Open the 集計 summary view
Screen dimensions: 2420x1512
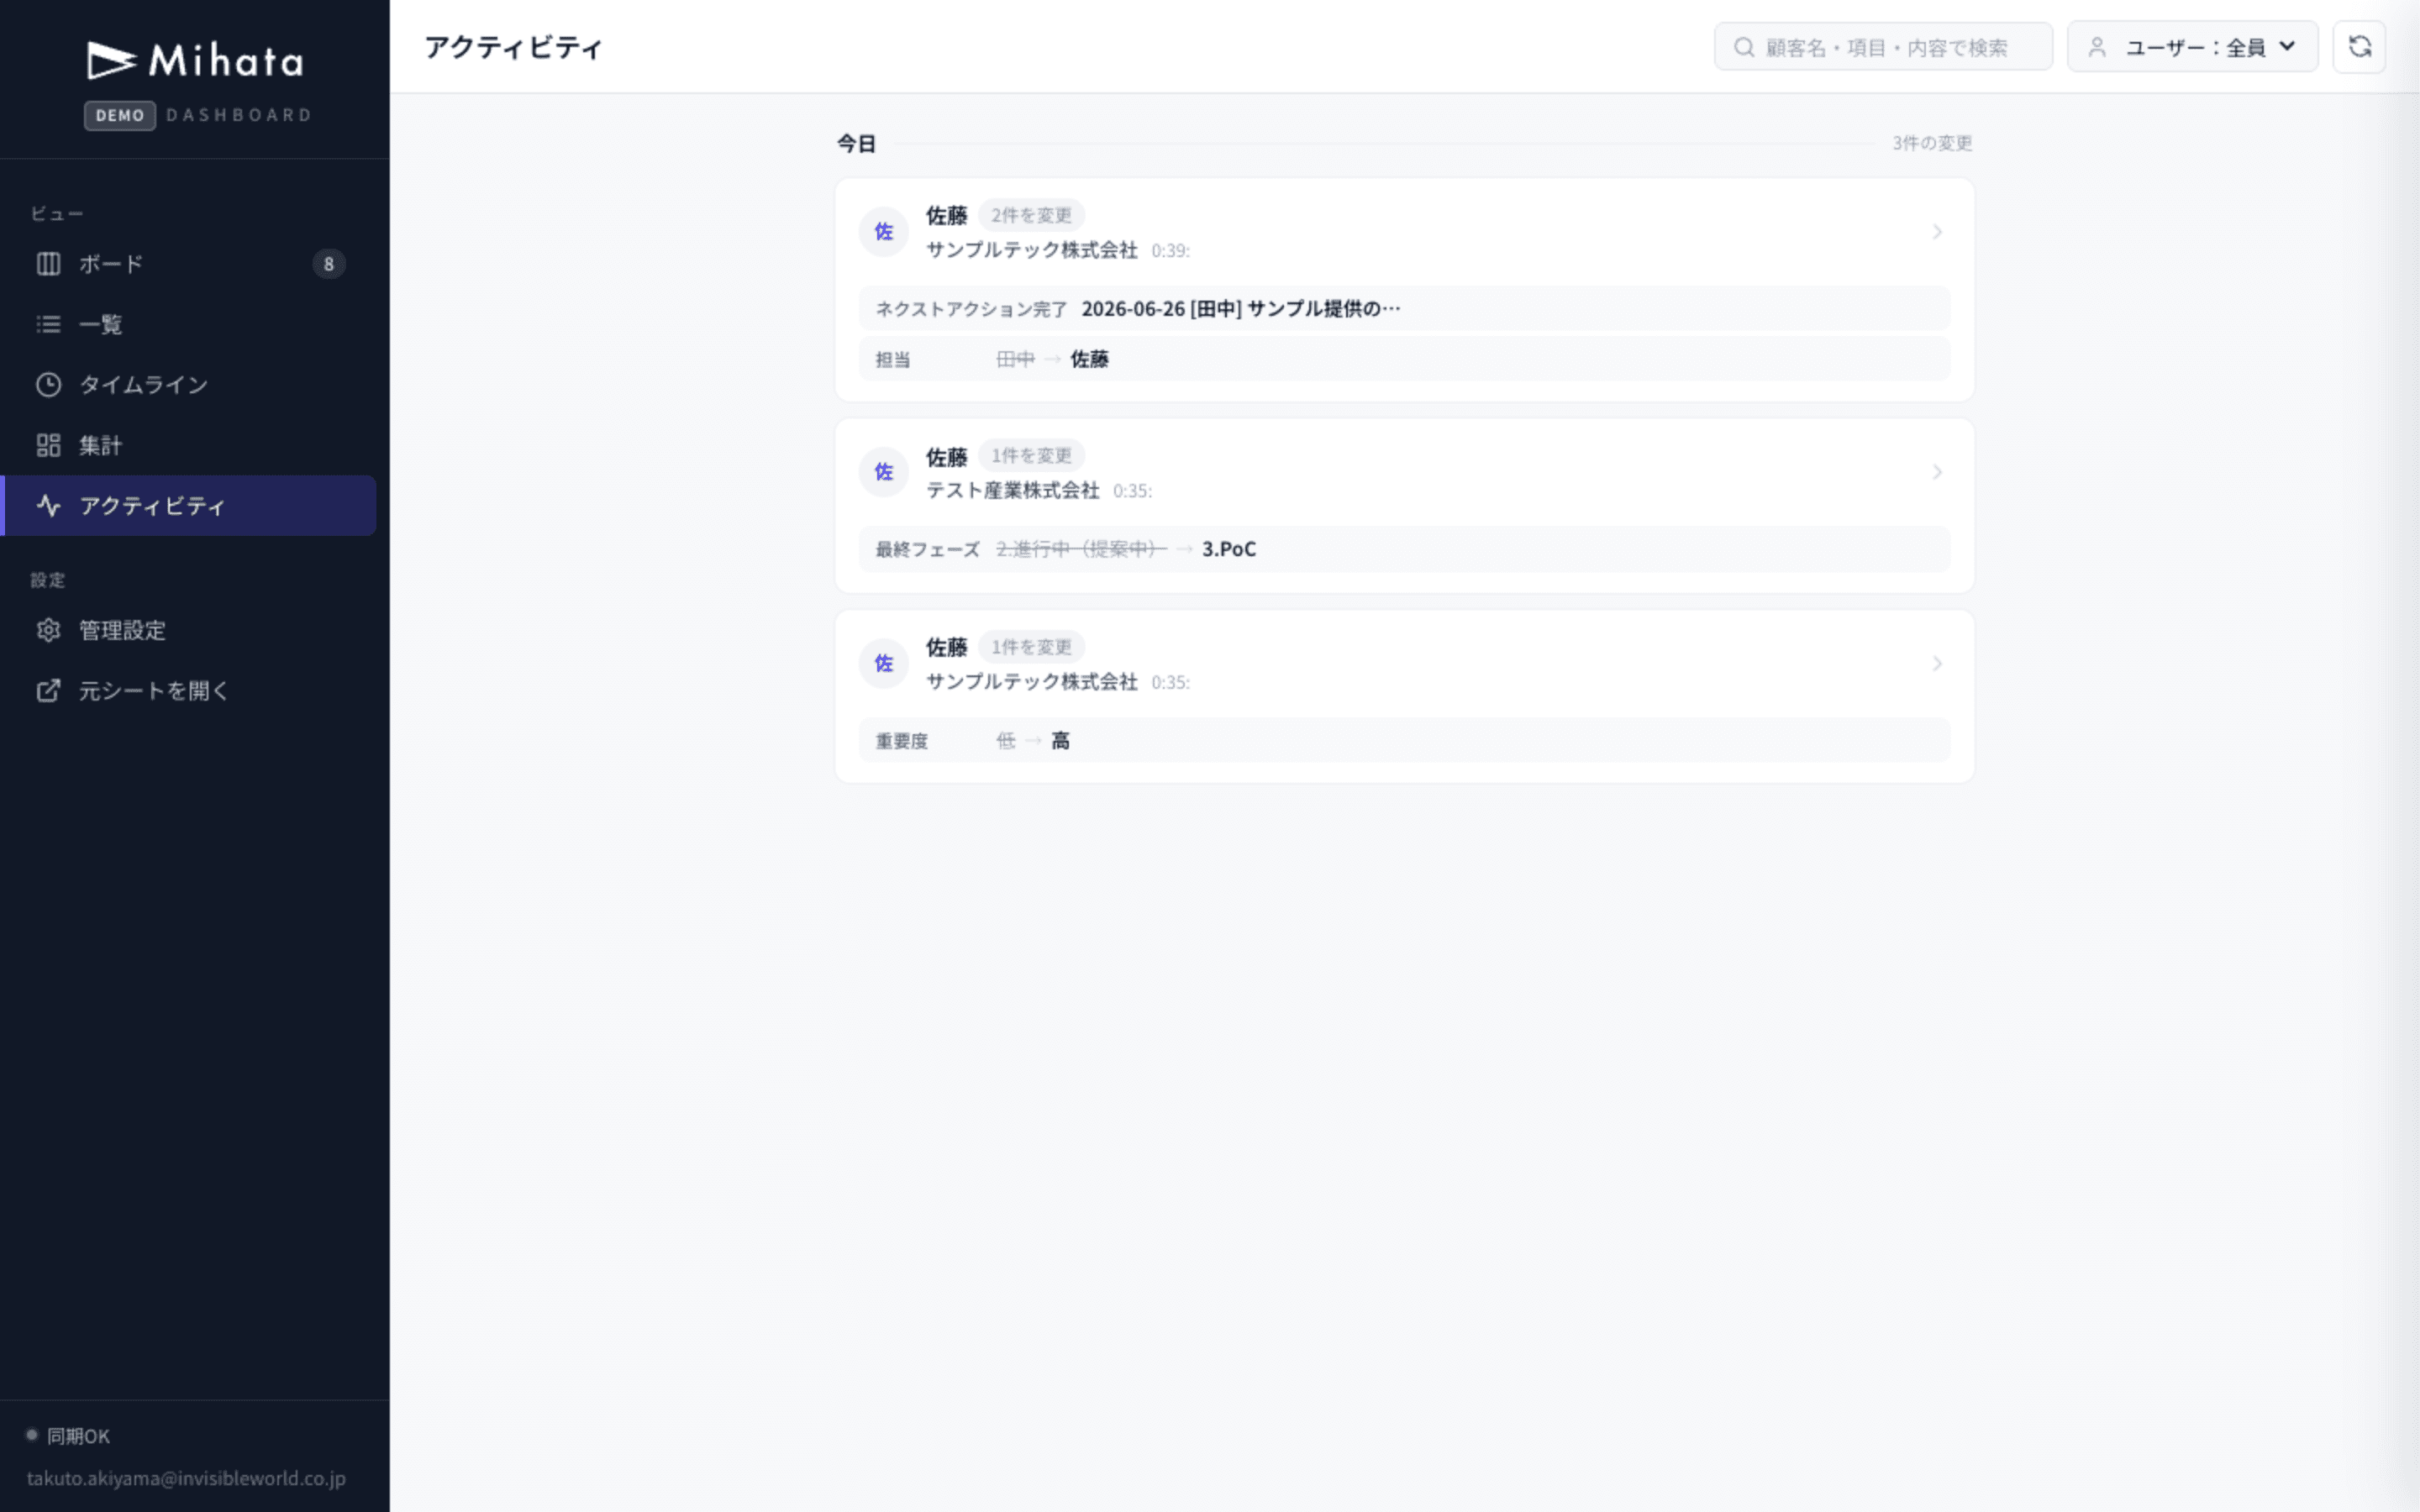click(190, 445)
